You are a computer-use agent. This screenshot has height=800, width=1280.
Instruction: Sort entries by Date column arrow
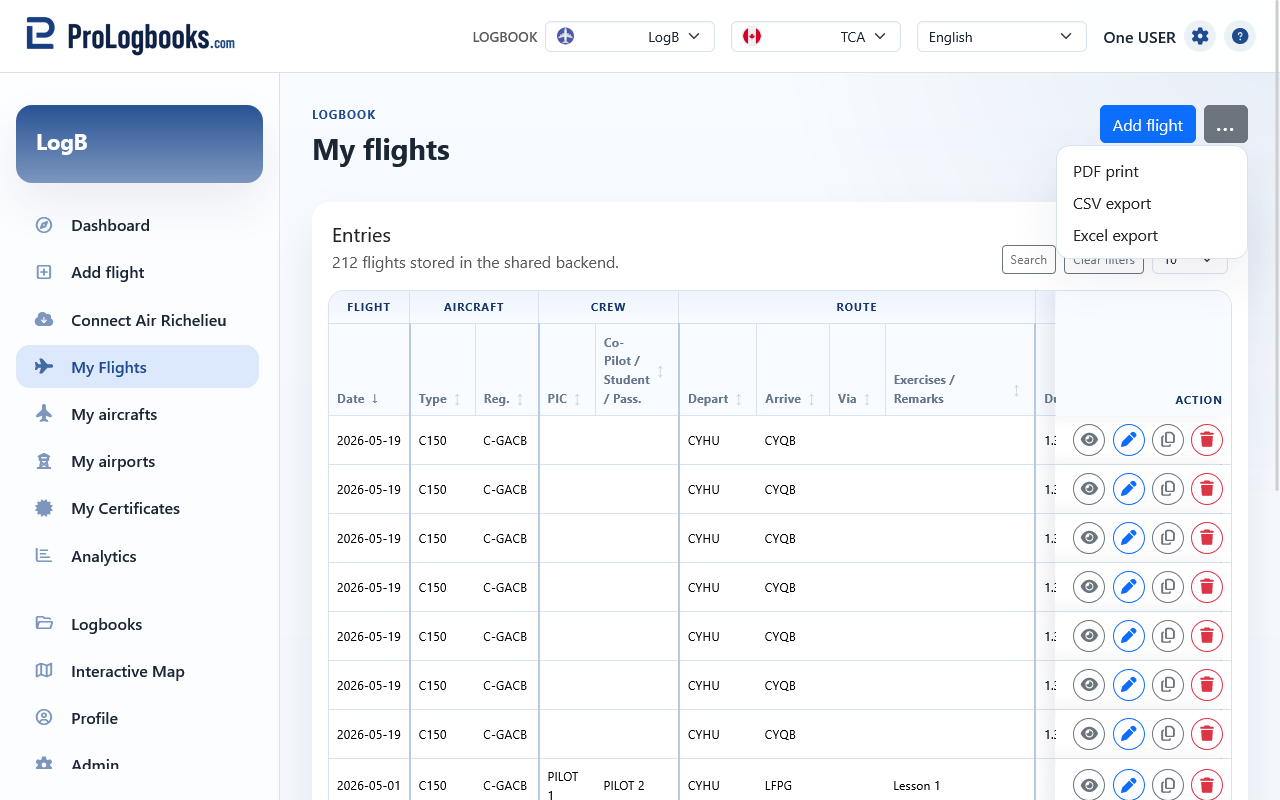pos(375,398)
